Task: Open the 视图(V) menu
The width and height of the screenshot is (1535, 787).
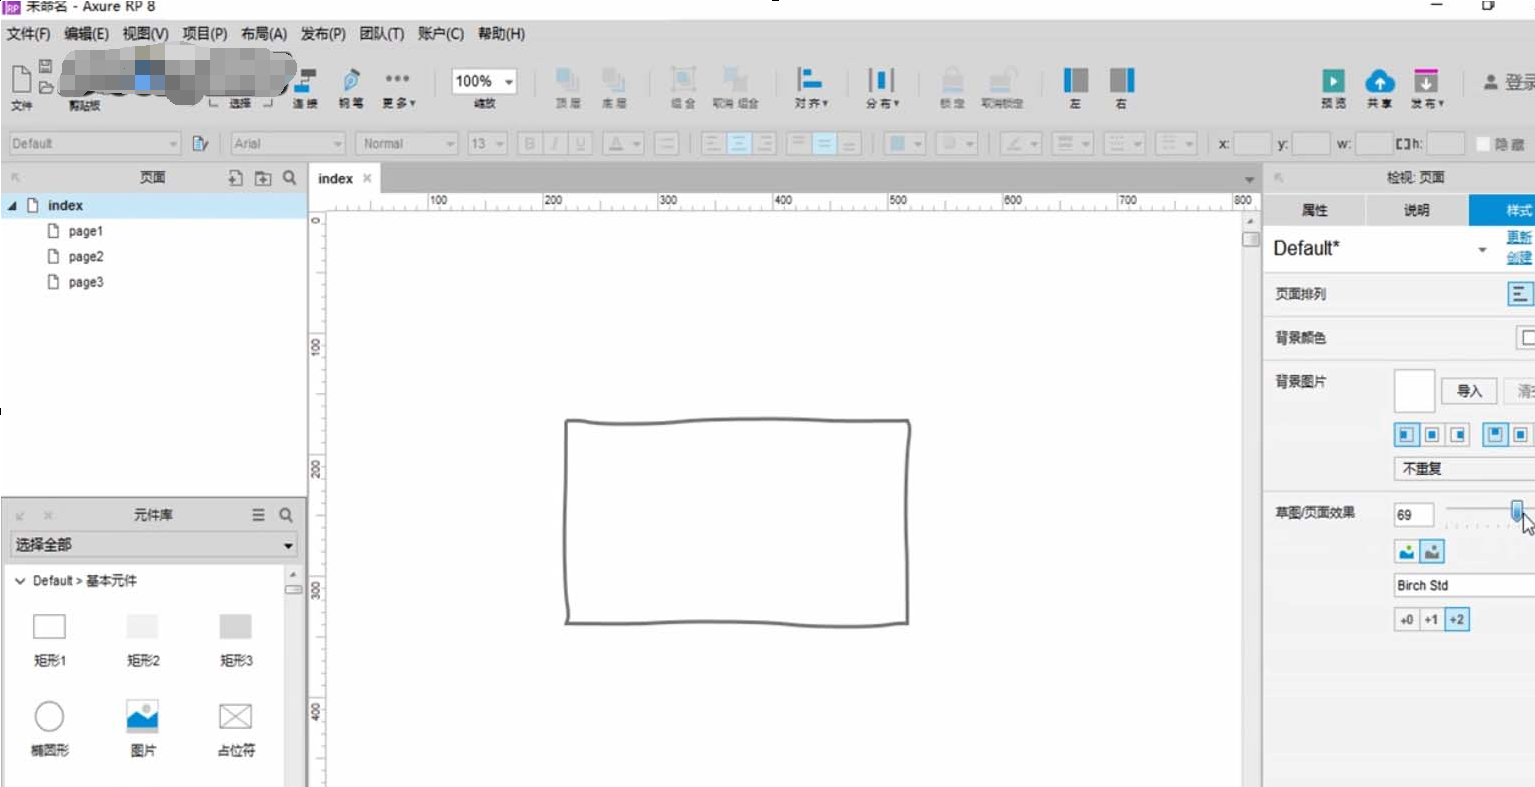Action: pos(145,34)
